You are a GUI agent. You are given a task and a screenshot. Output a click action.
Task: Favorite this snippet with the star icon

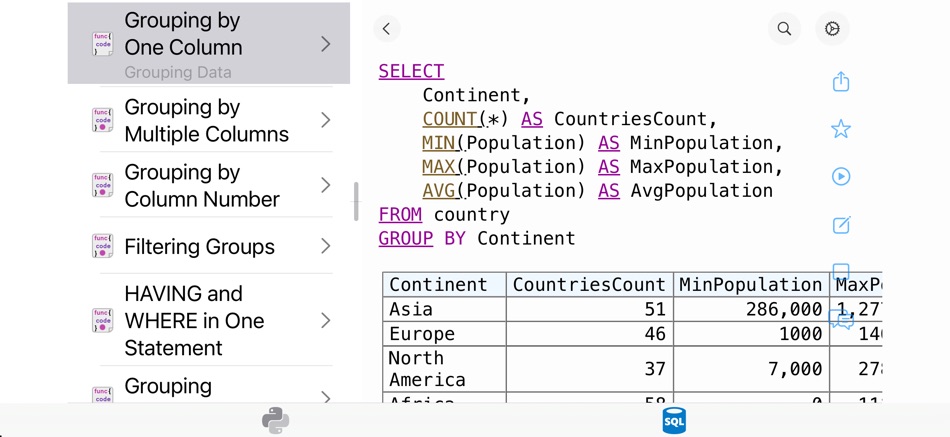(841, 128)
